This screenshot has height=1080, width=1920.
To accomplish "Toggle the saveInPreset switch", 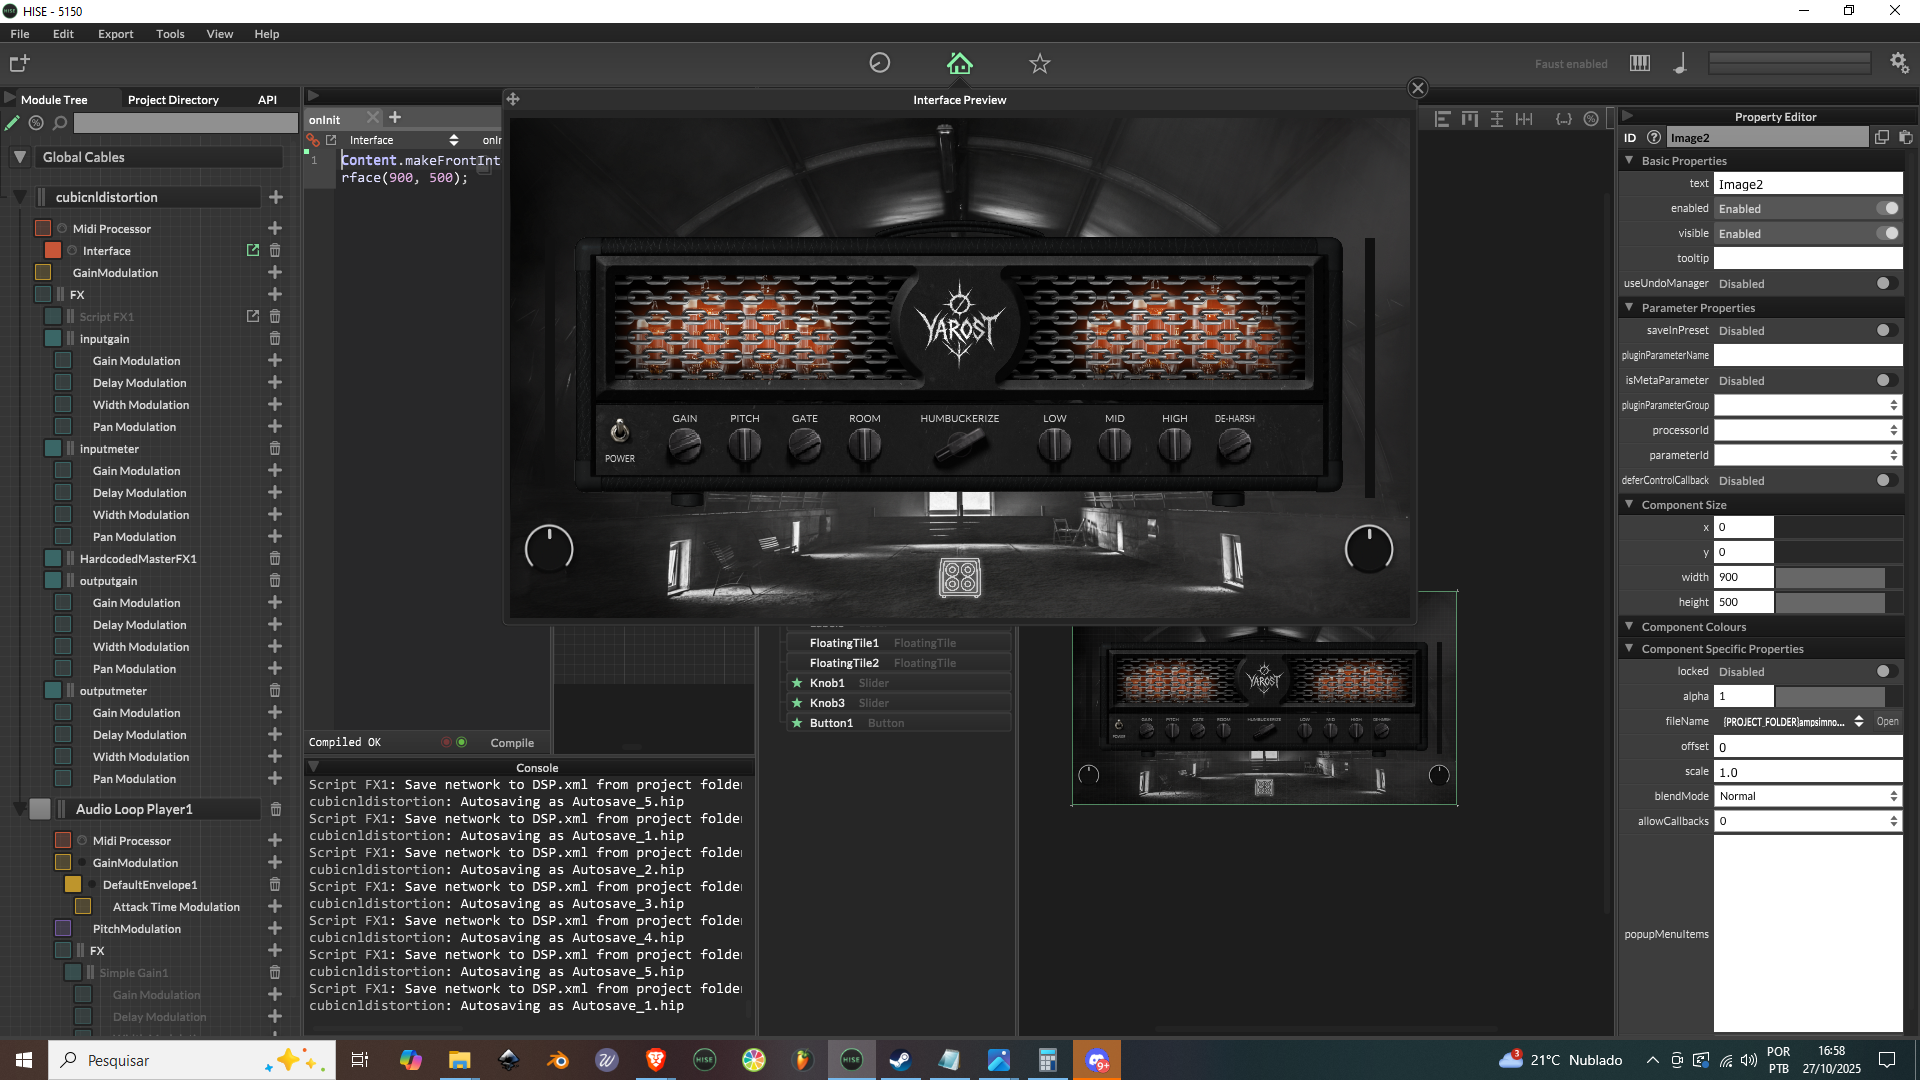I will tap(1885, 330).
